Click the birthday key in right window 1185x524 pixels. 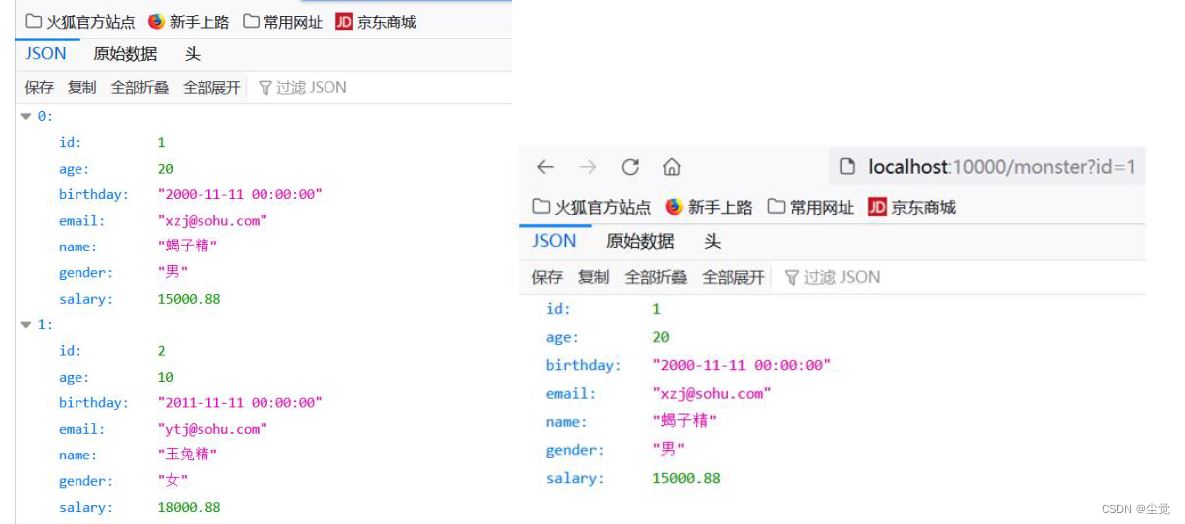pos(583,365)
